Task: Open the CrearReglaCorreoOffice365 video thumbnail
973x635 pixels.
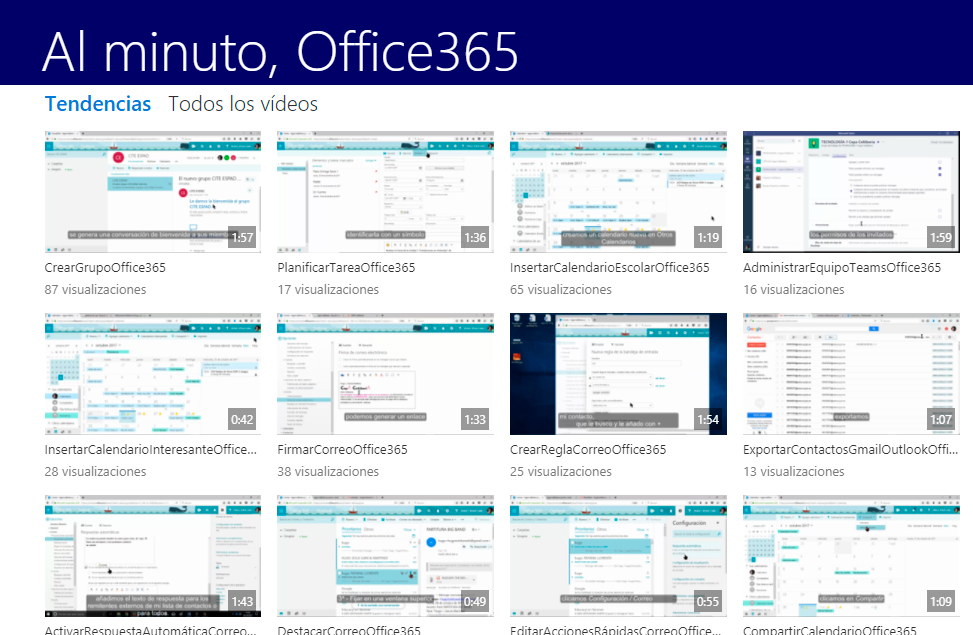Action: (618, 374)
